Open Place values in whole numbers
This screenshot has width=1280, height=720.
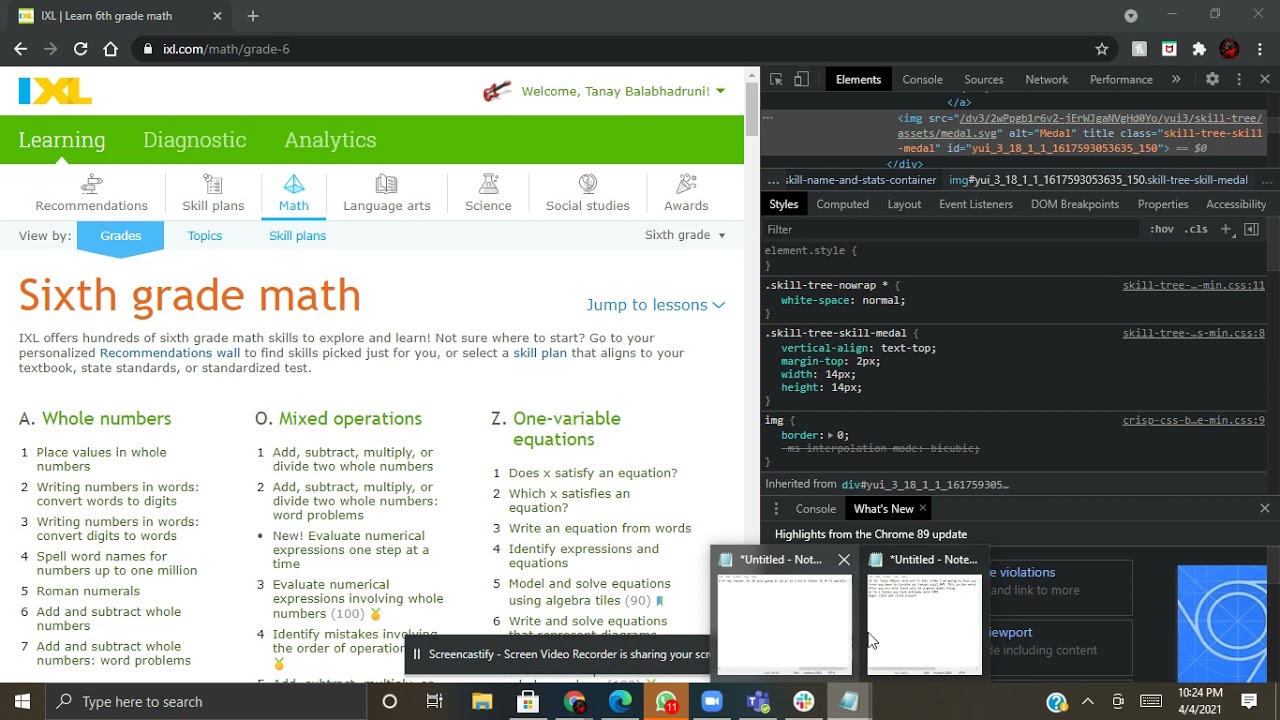pos(101,459)
